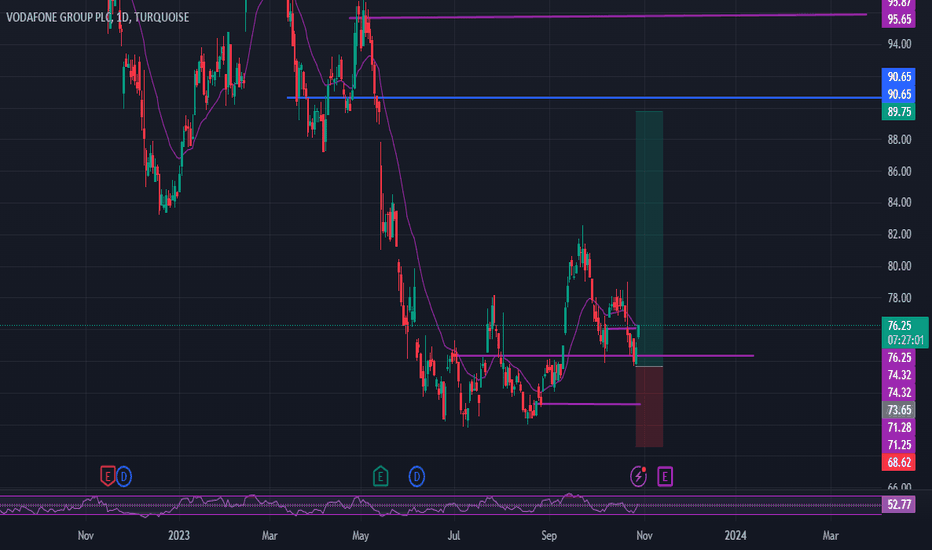Screen dimensions: 932x550
Task: Click the May label on time axis
Action: point(360,536)
